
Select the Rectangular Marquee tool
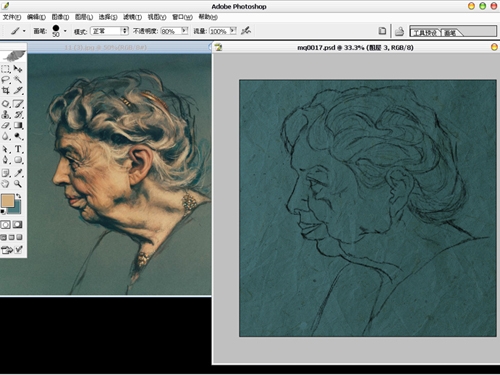coord(6,69)
